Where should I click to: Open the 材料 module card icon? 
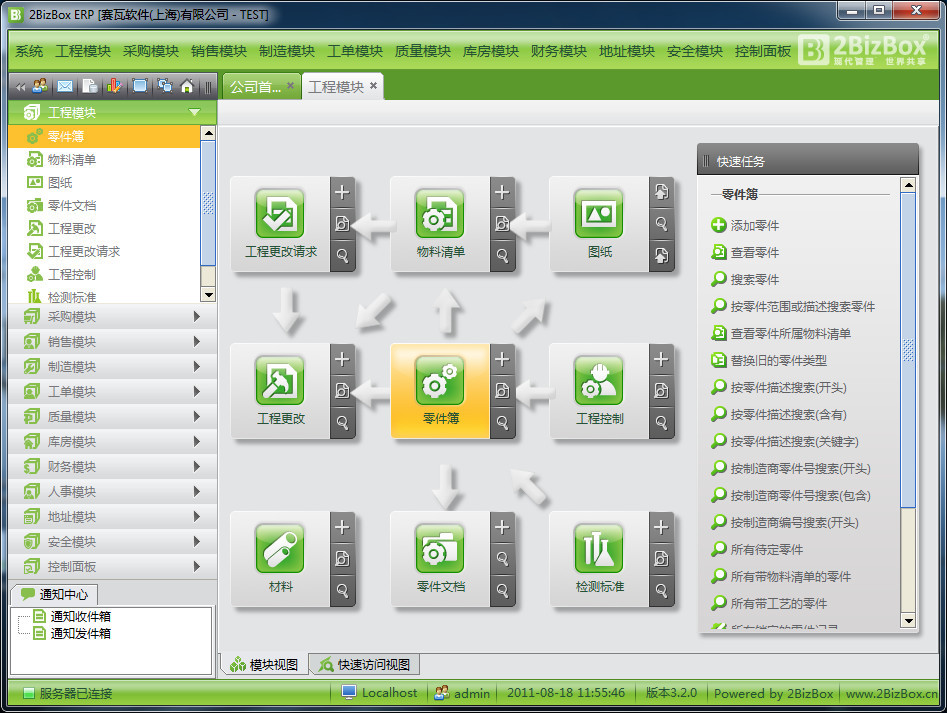point(280,549)
